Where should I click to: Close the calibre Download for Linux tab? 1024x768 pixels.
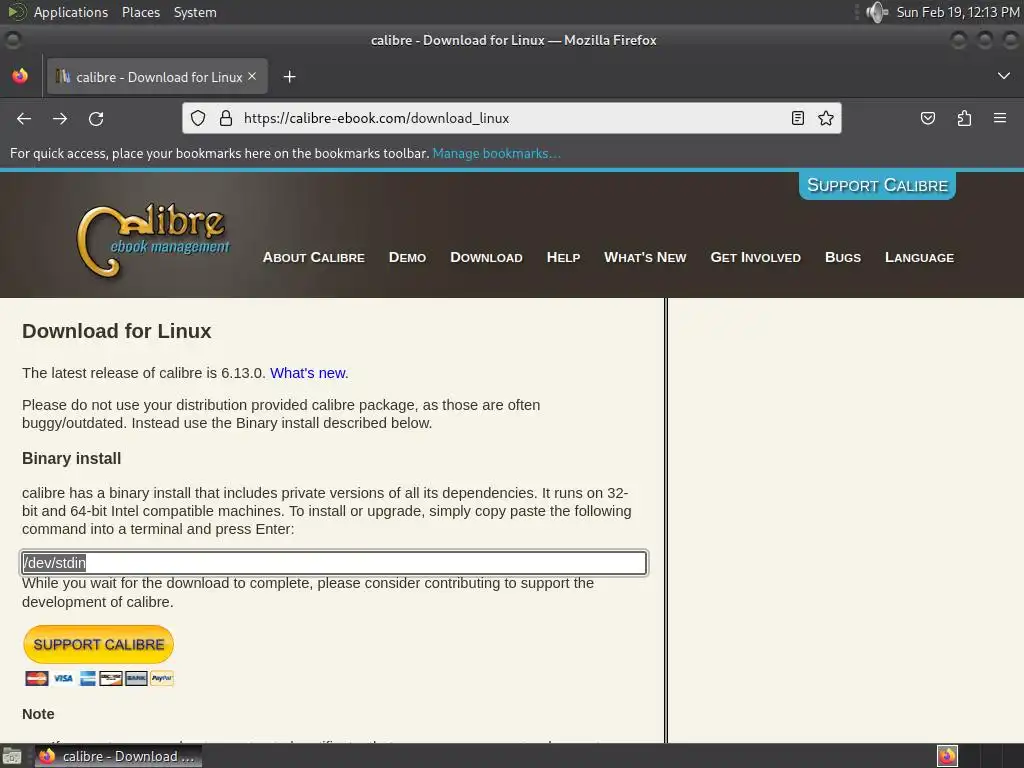point(252,76)
